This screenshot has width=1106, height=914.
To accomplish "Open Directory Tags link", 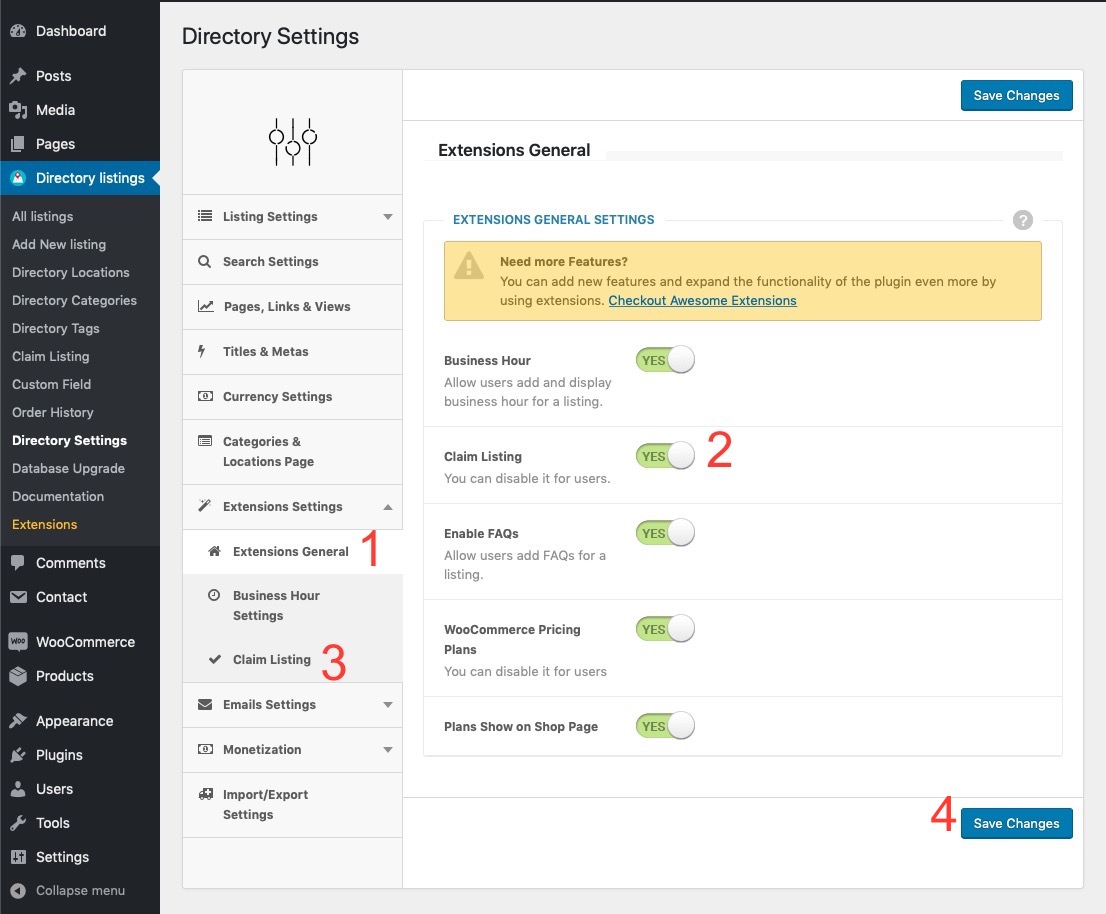I will 56,329.
